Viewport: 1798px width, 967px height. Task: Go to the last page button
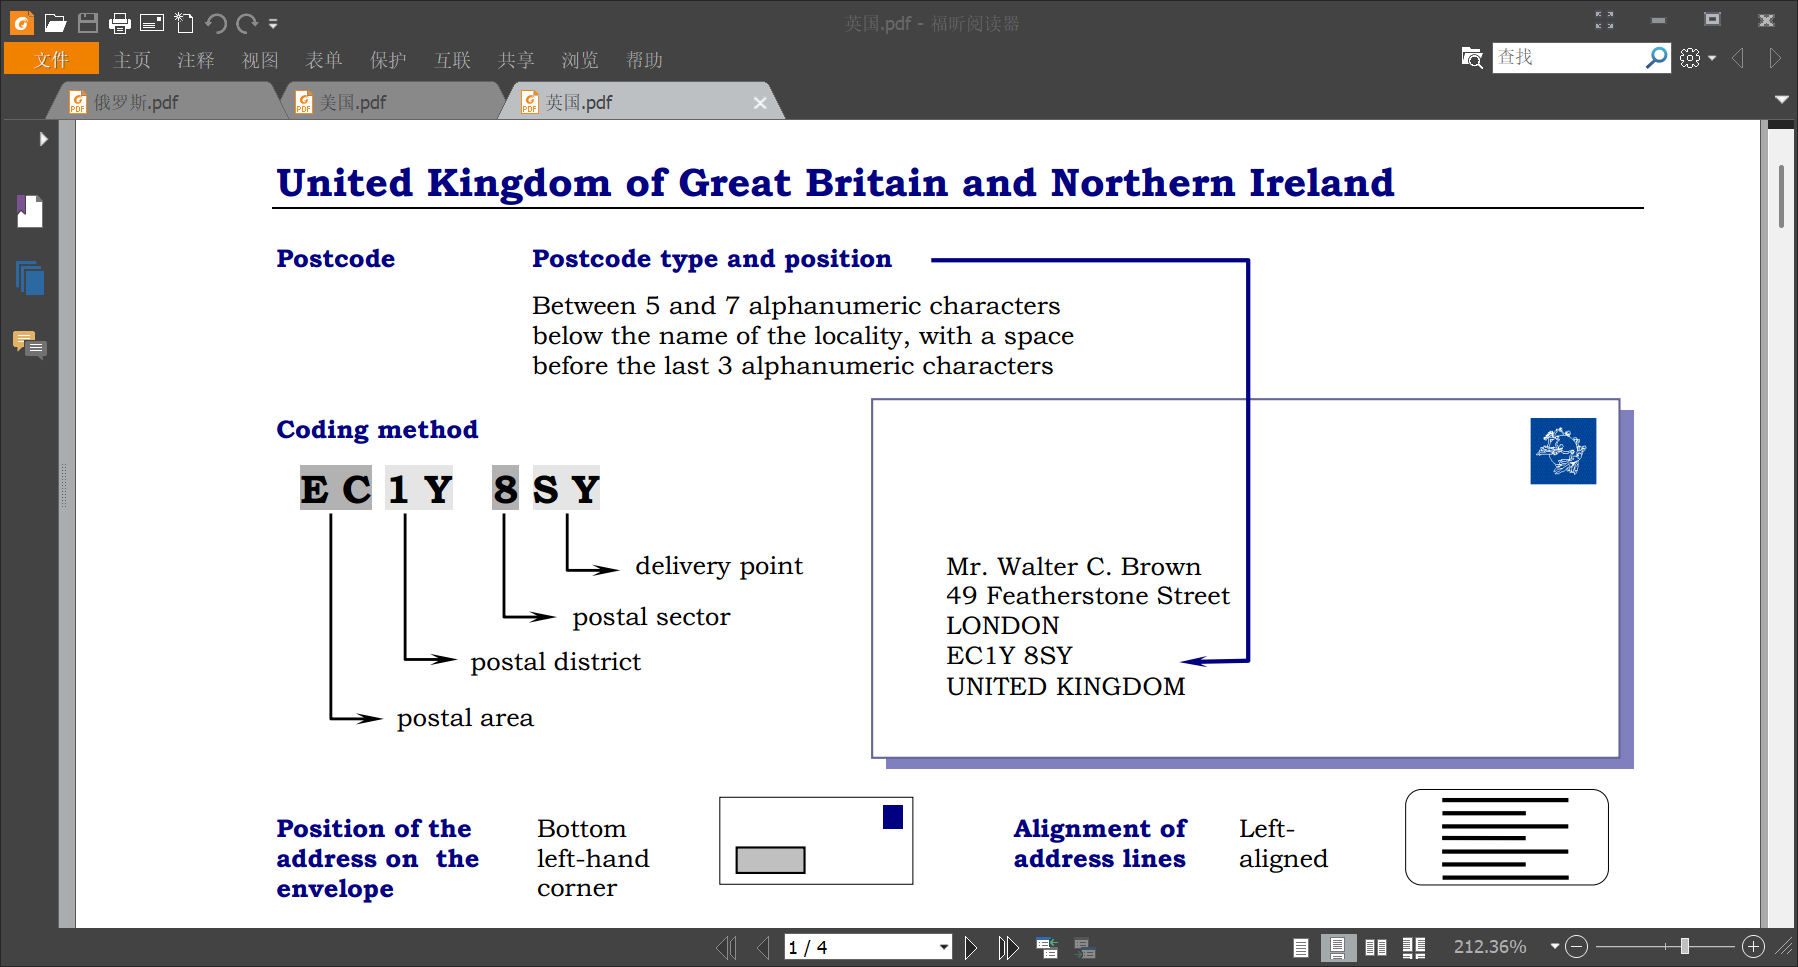tap(1008, 947)
